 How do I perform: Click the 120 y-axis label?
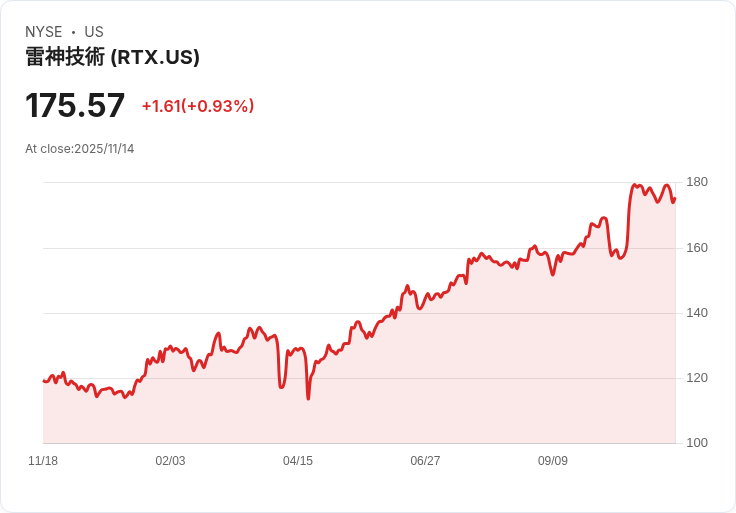pyautogui.click(x=697, y=378)
